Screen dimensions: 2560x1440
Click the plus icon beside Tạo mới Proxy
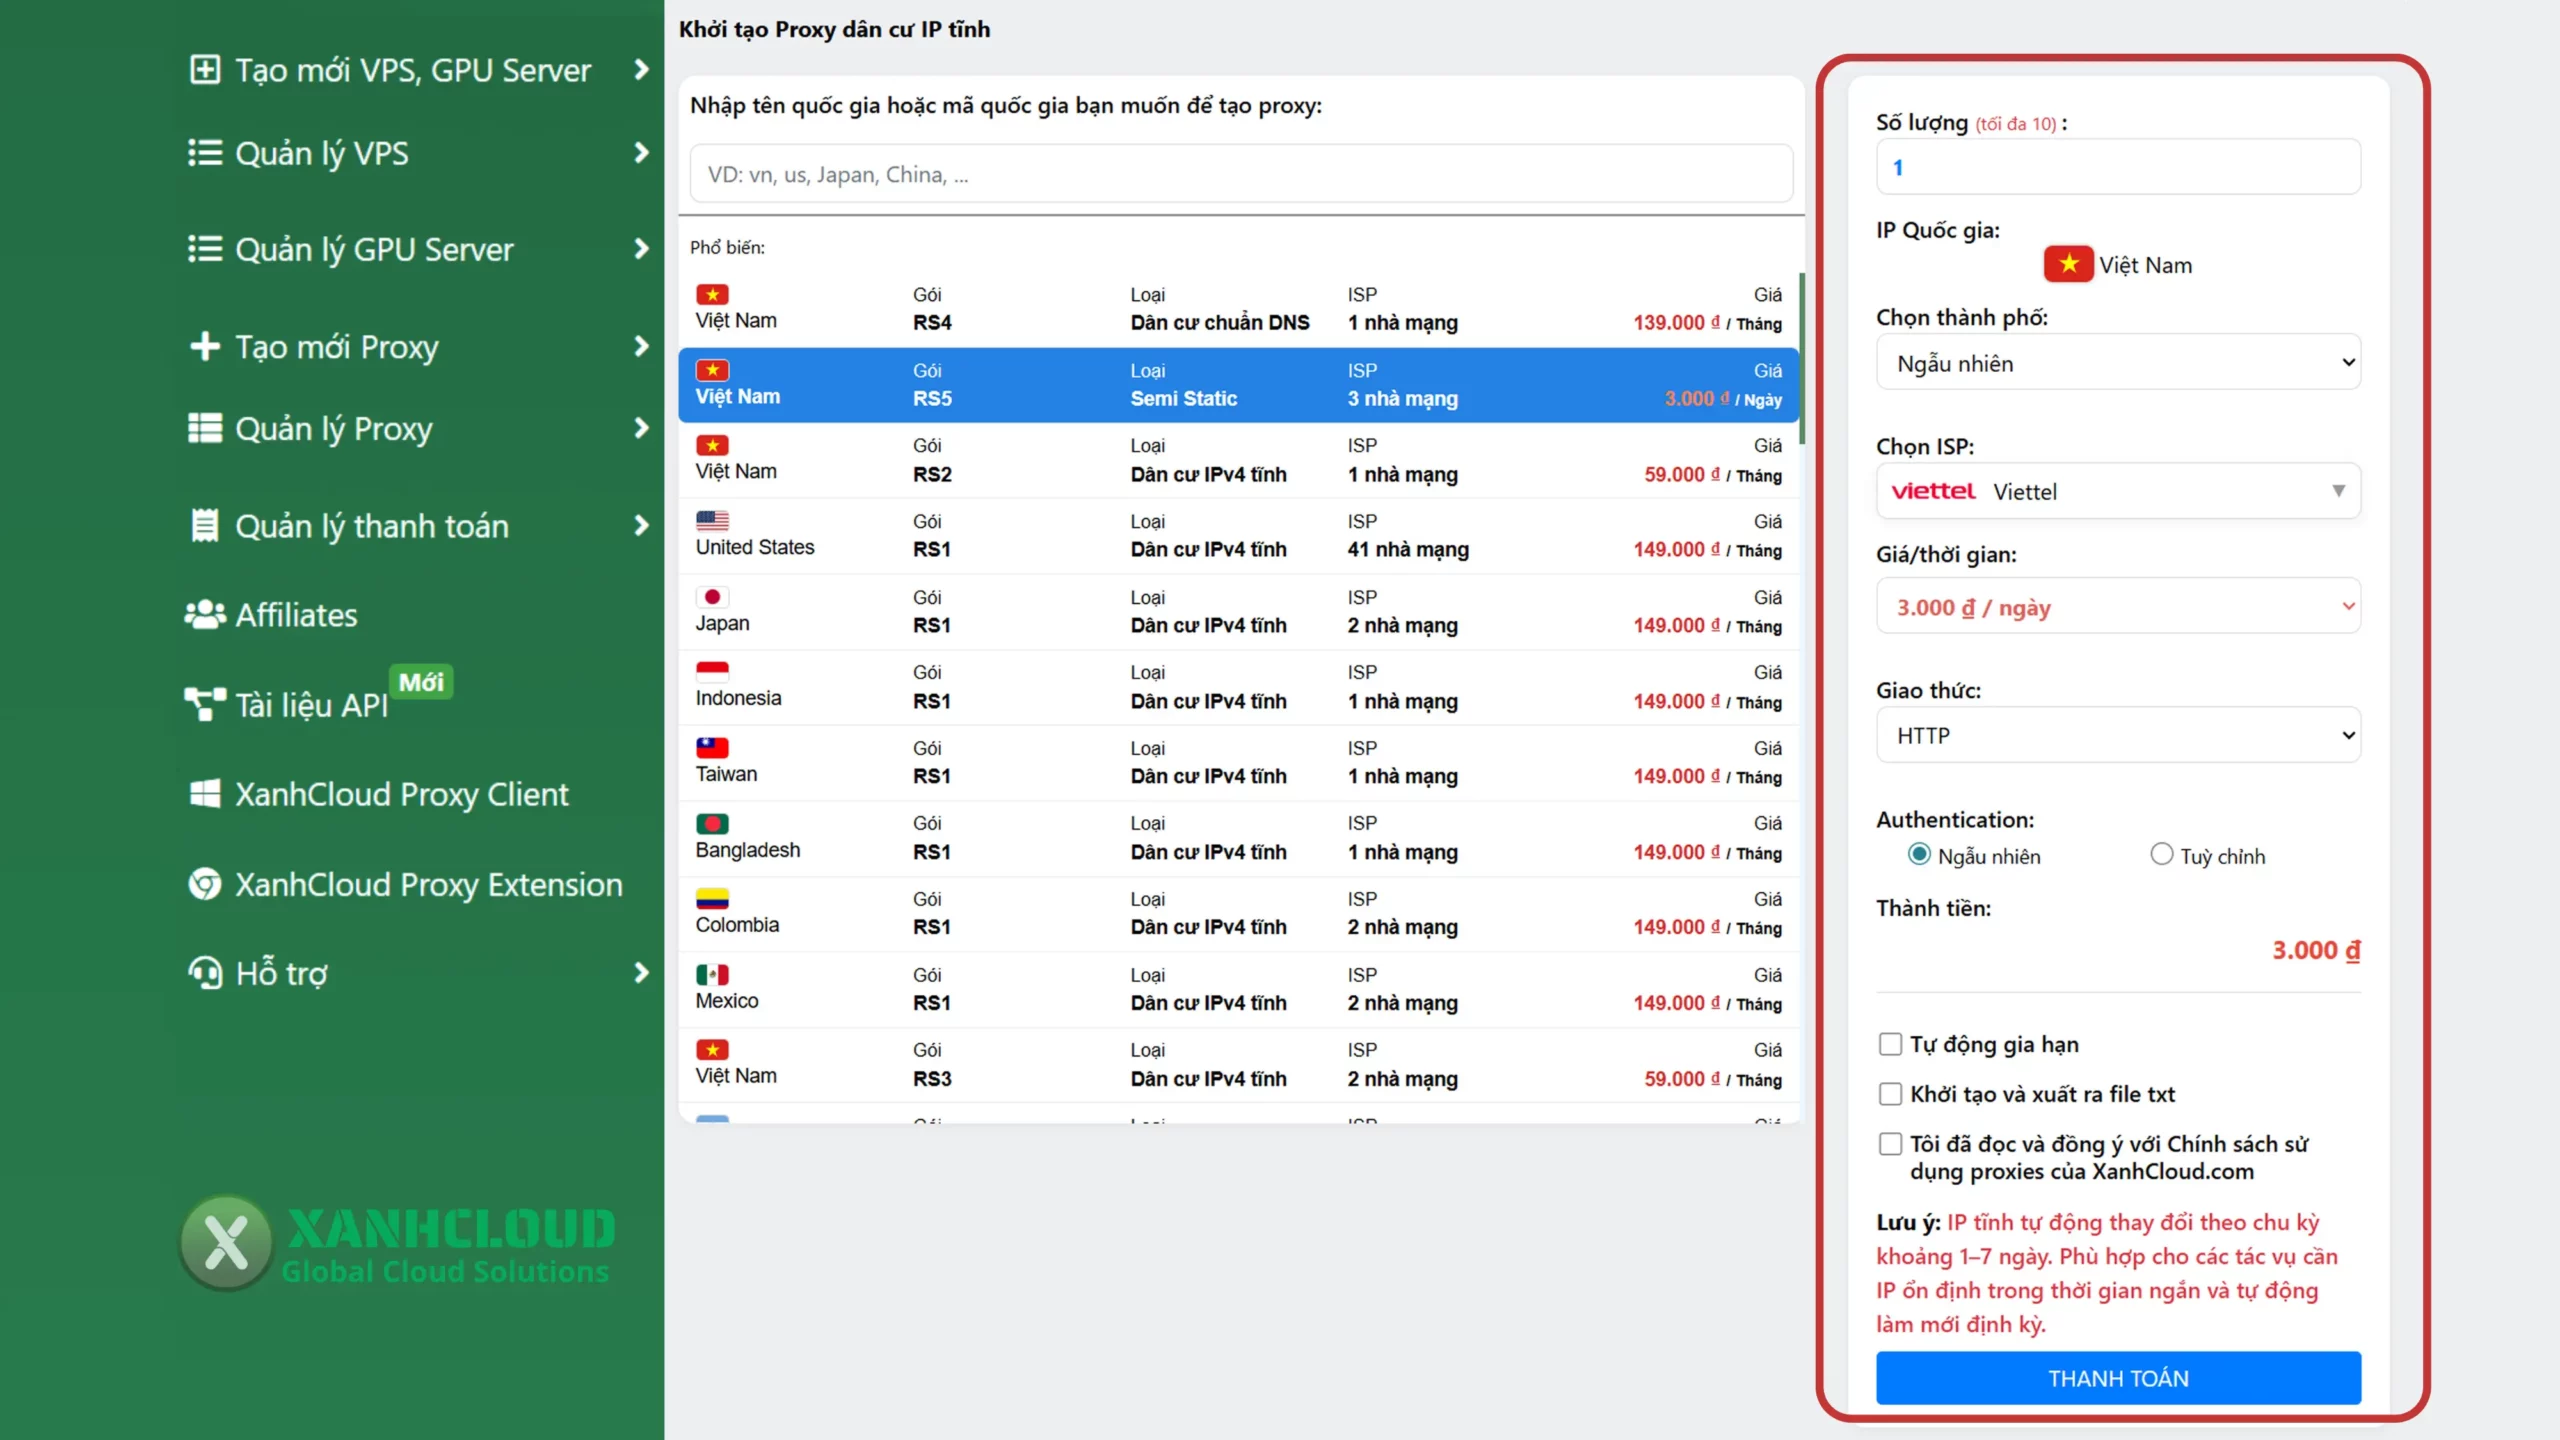(205, 346)
